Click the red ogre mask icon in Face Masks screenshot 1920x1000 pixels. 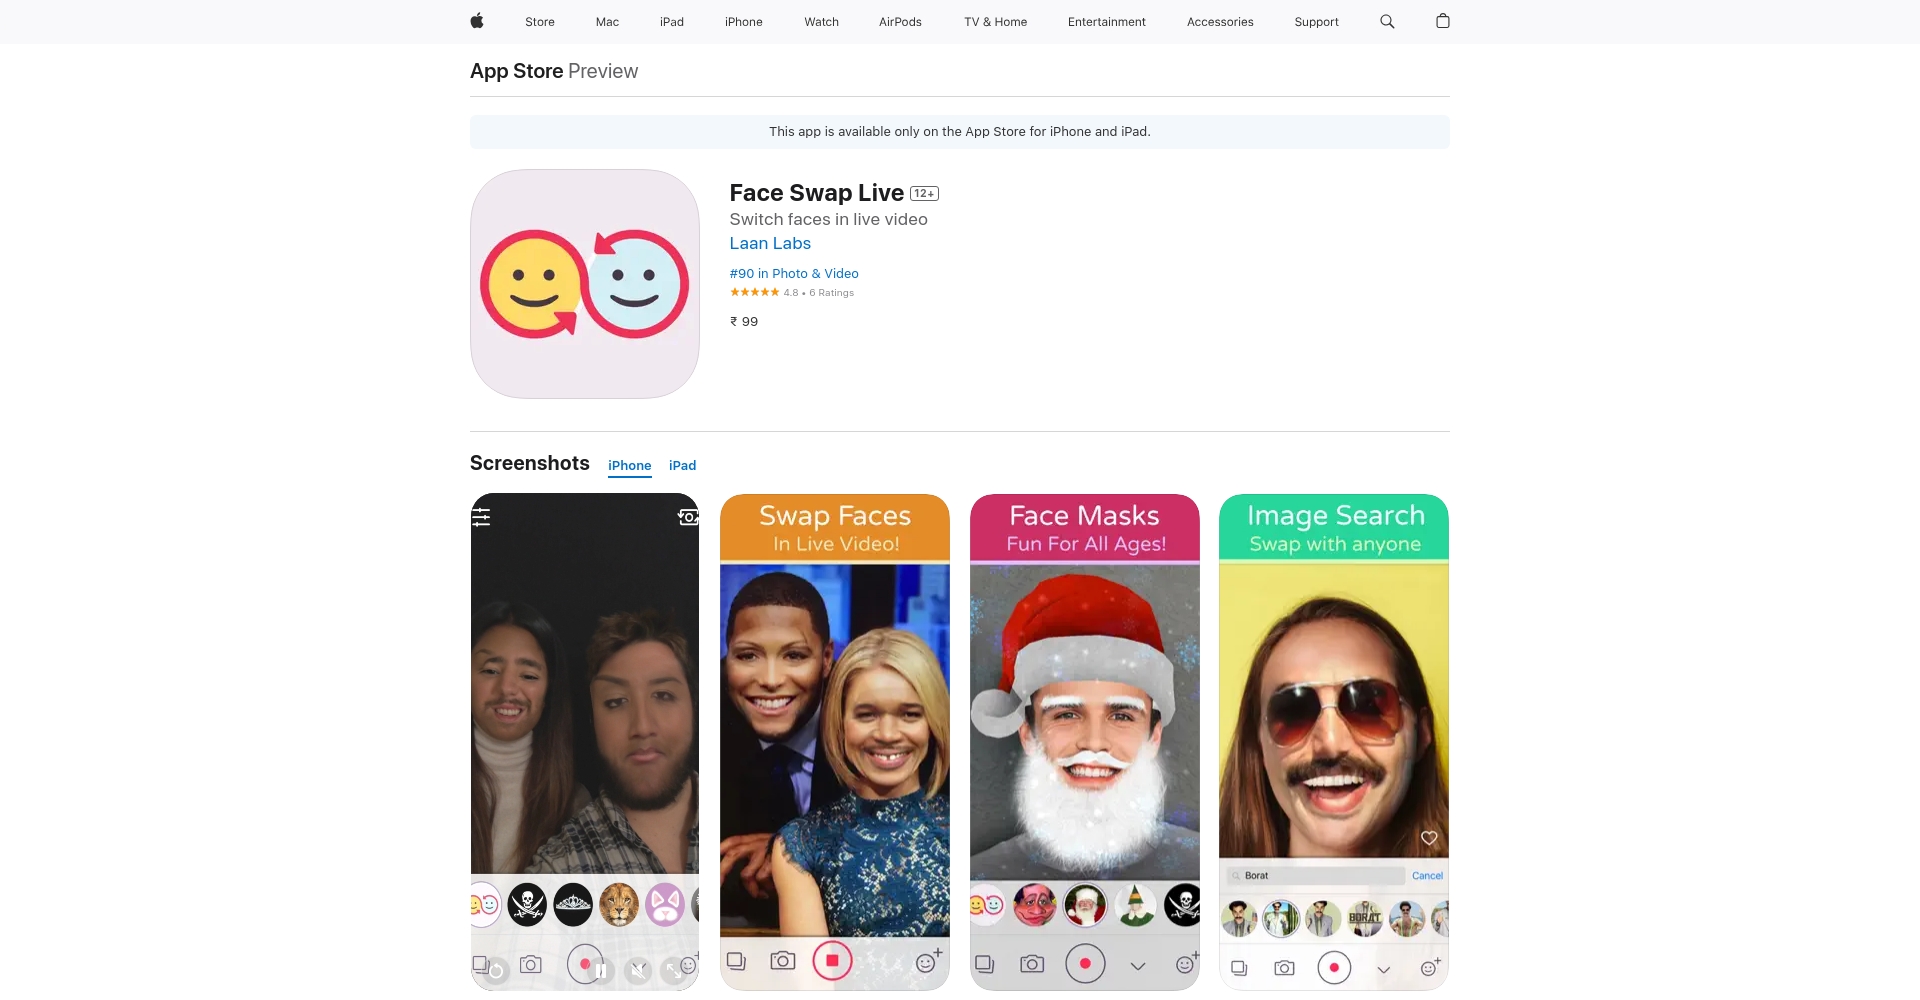tap(1035, 905)
